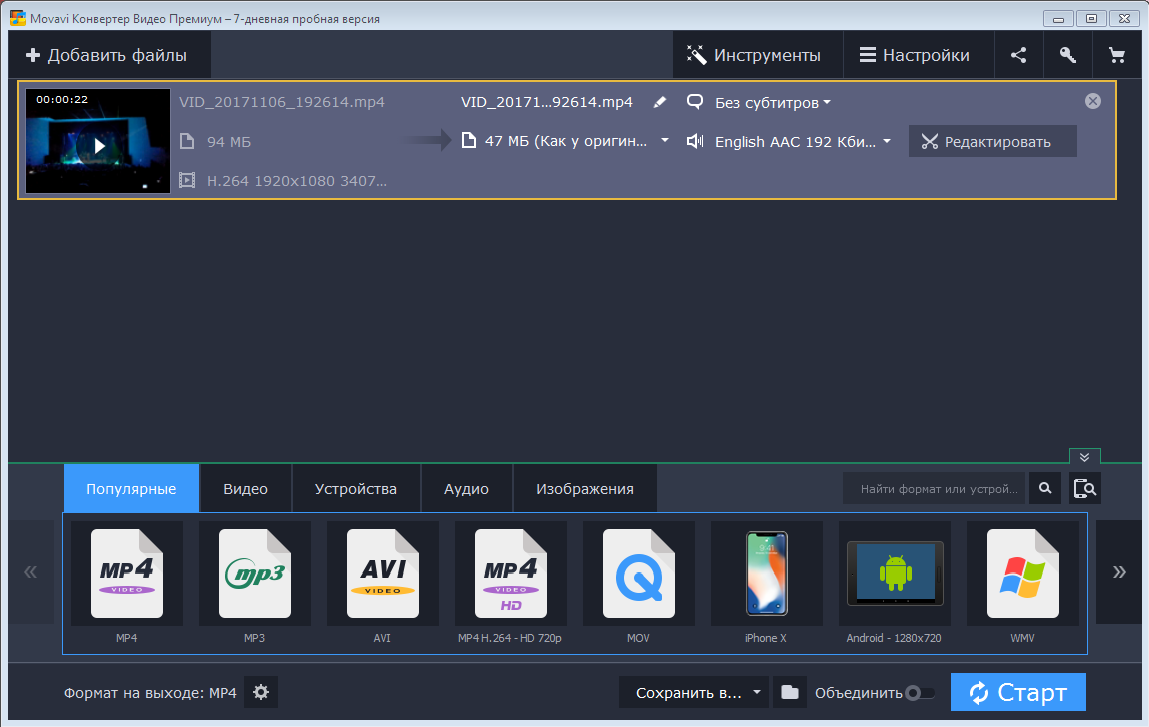Expand the Без субтитров subtitles dropdown
This screenshot has height=727, width=1149.
pos(772,102)
